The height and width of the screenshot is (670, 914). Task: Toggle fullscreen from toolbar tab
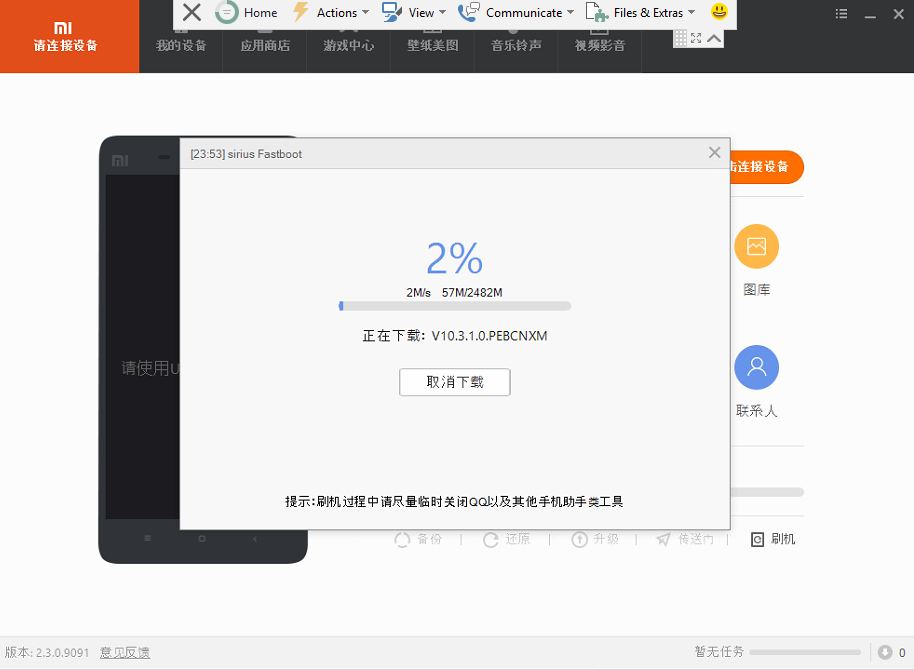(696, 38)
